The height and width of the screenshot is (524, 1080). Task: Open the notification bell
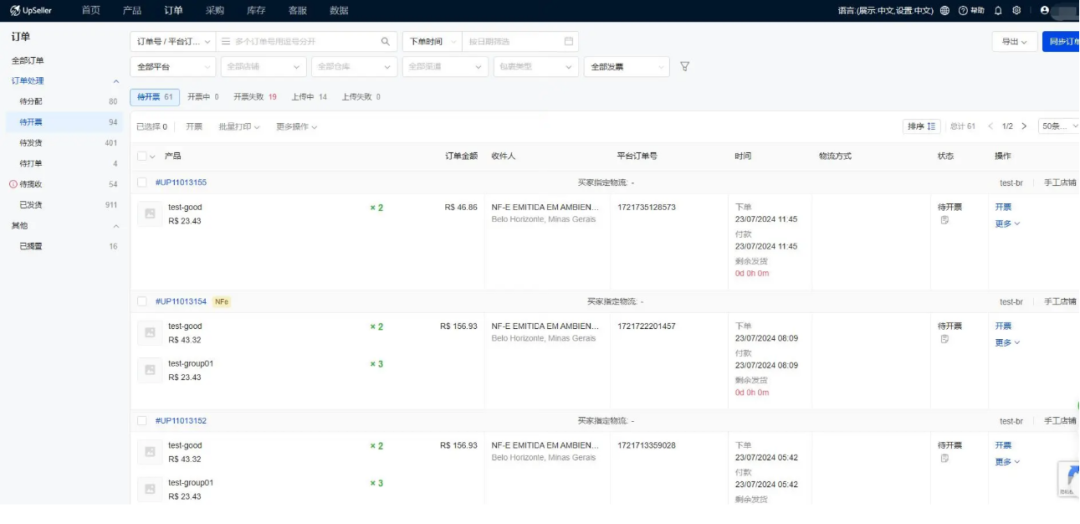[998, 10]
